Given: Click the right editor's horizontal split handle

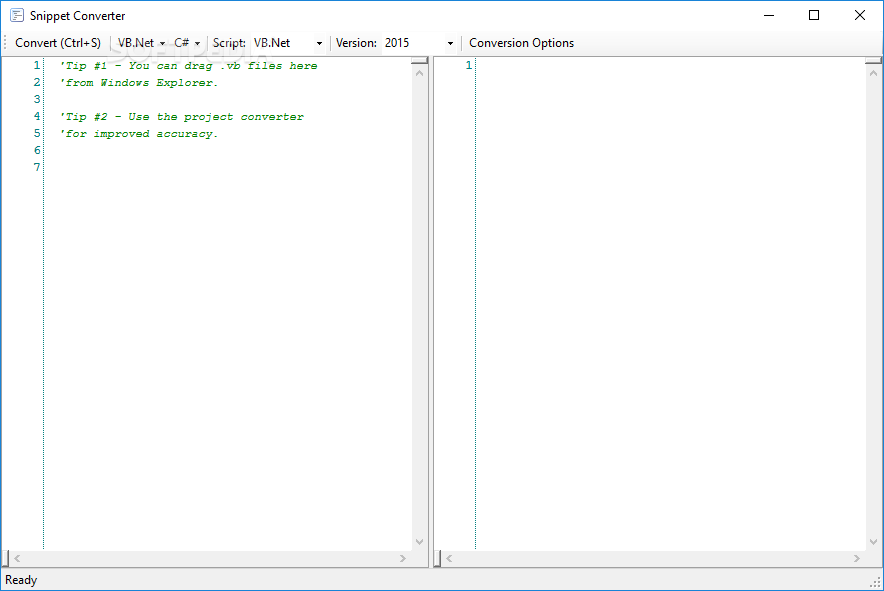Looking at the screenshot, I should pos(437,558).
